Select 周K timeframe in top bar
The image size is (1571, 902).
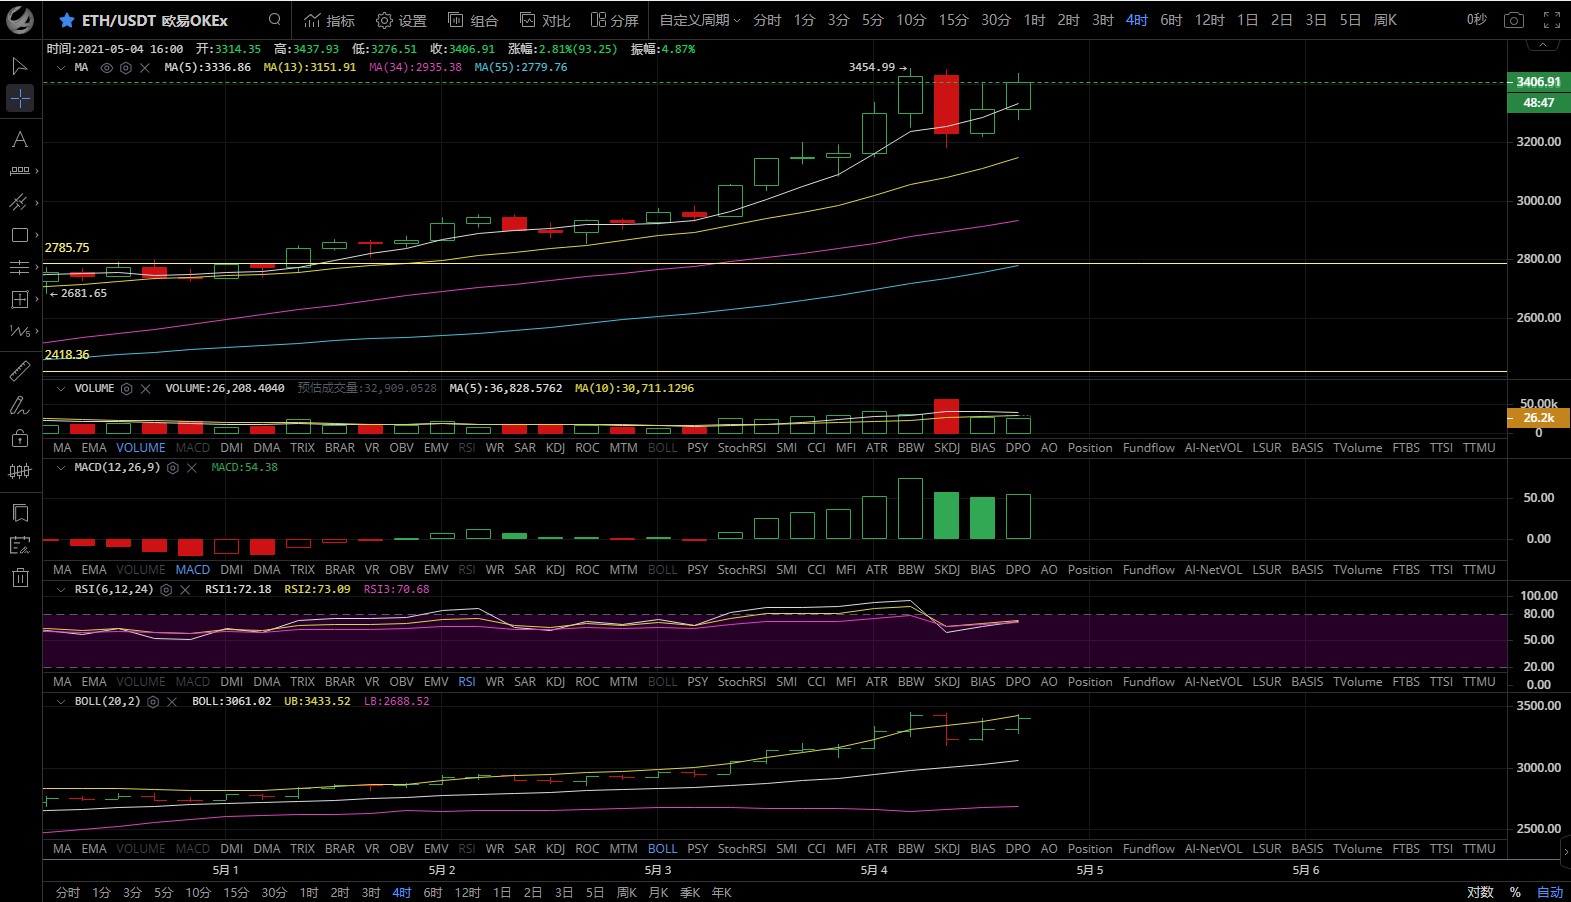pyautogui.click(x=1385, y=20)
